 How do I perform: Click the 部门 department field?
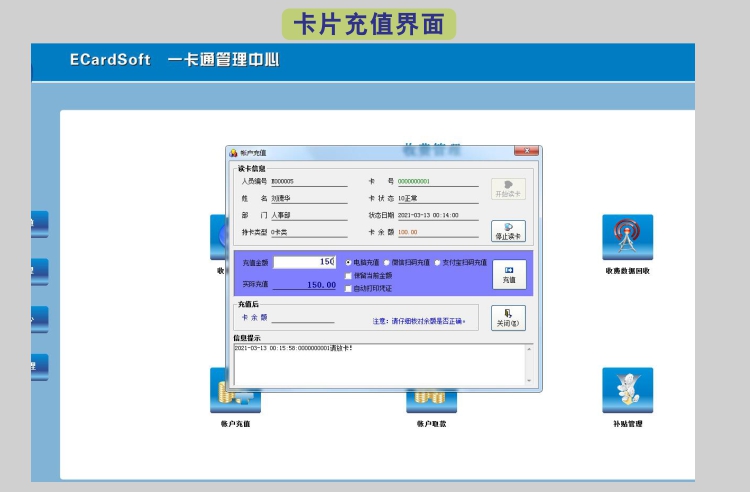[x=308, y=215]
